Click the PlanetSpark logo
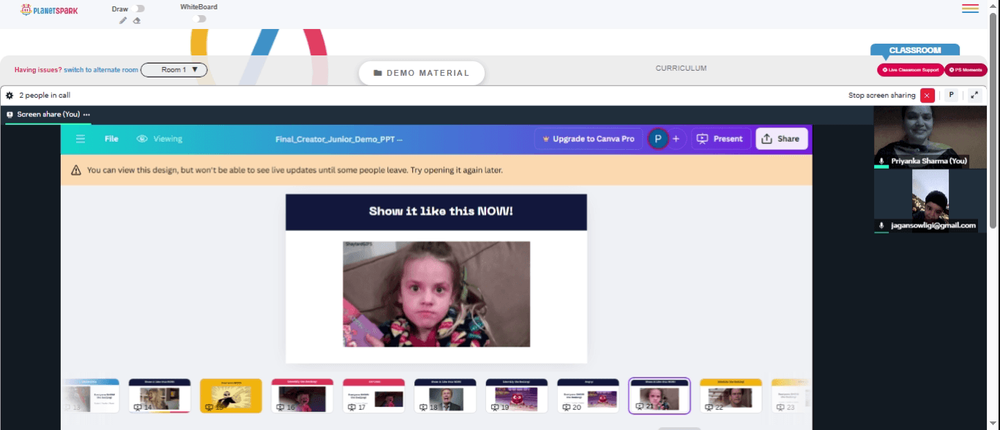 click(x=49, y=10)
